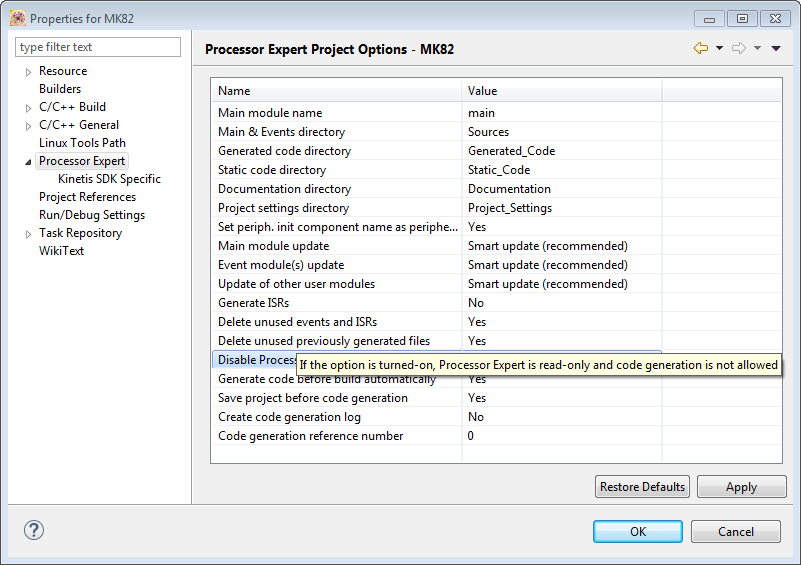Click the back navigation arrow icon
The height and width of the screenshot is (565, 801).
(700, 48)
